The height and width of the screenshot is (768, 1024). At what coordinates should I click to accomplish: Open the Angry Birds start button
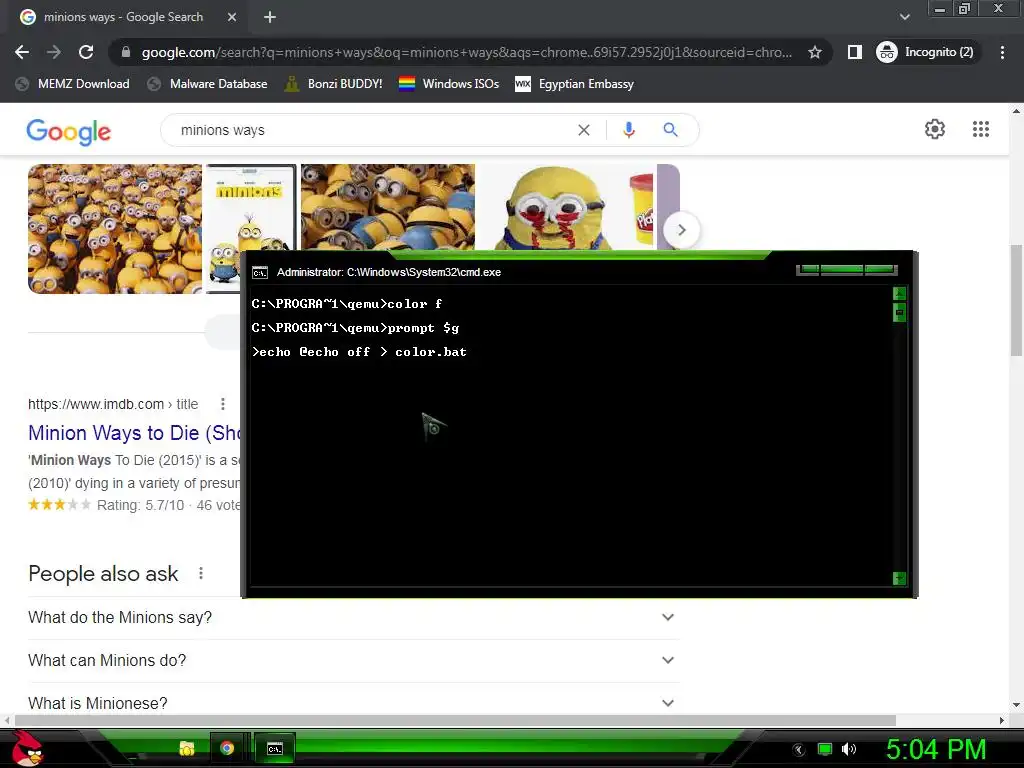point(27,748)
